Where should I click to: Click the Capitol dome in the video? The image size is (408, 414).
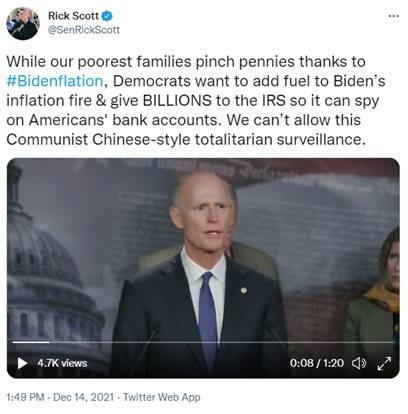point(50,267)
